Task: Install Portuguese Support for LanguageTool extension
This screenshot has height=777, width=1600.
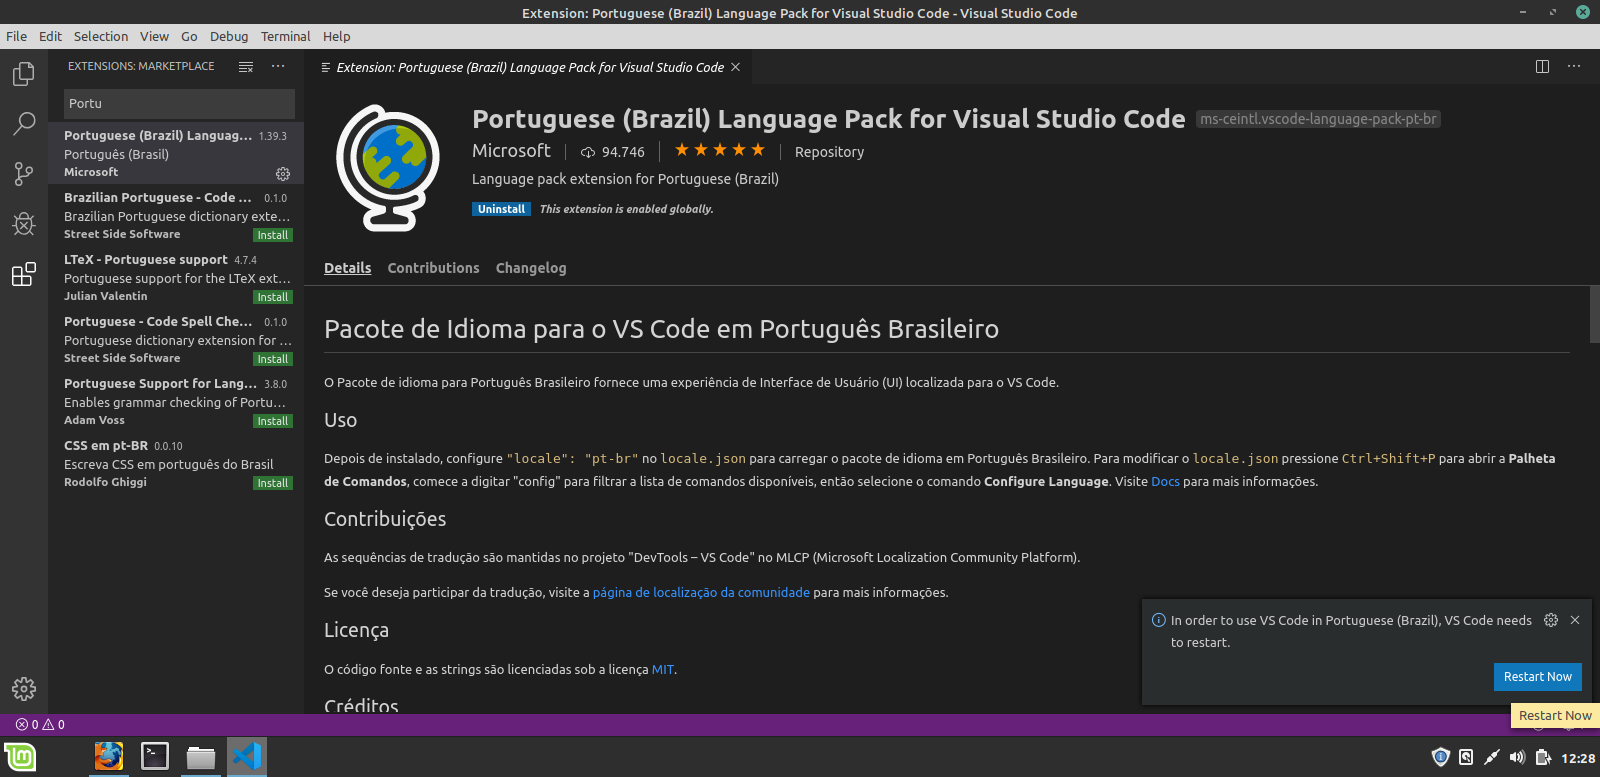Action: pyautogui.click(x=272, y=421)
